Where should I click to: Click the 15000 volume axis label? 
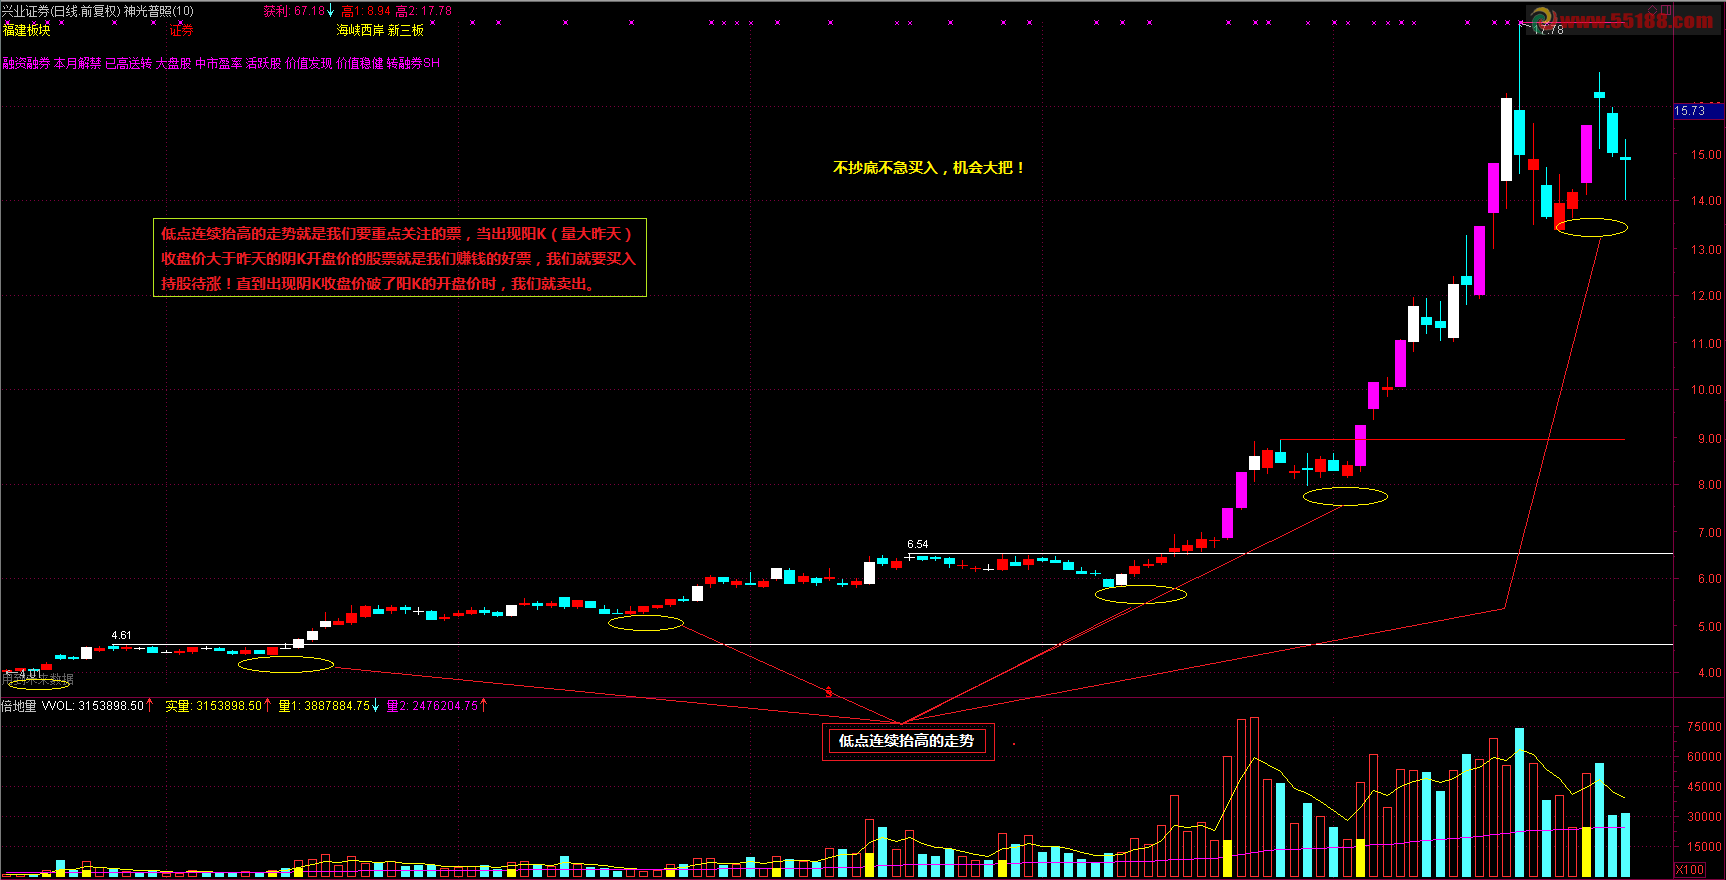pyautogui.click(x=1704, y=847)
